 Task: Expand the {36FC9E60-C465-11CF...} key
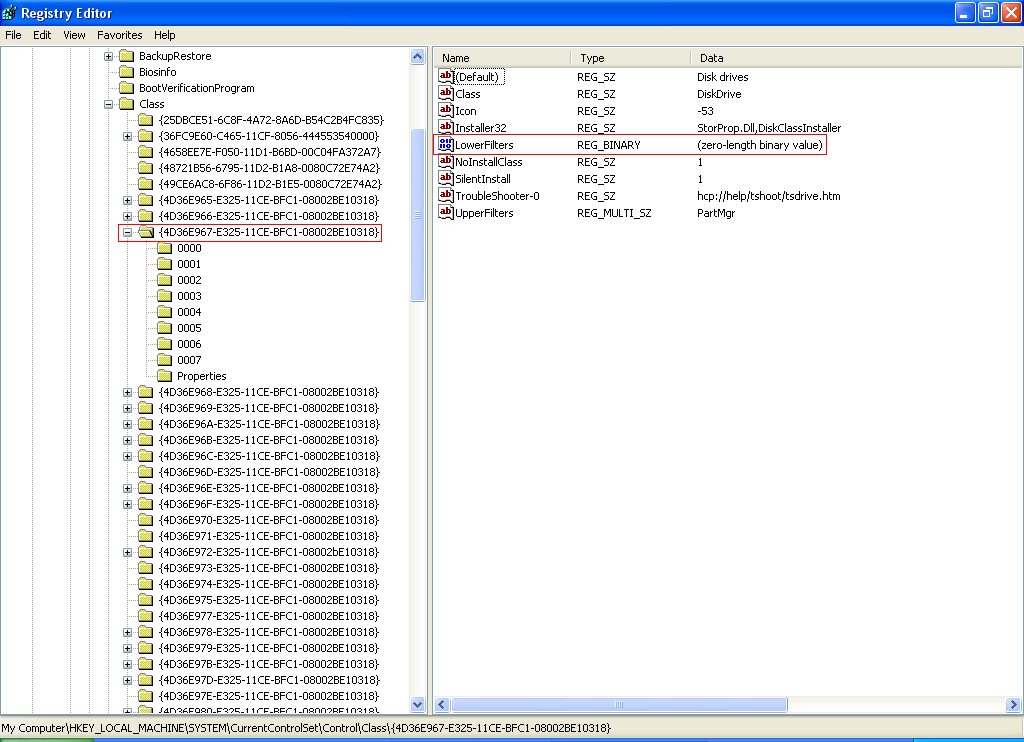[x=127, y=136]
